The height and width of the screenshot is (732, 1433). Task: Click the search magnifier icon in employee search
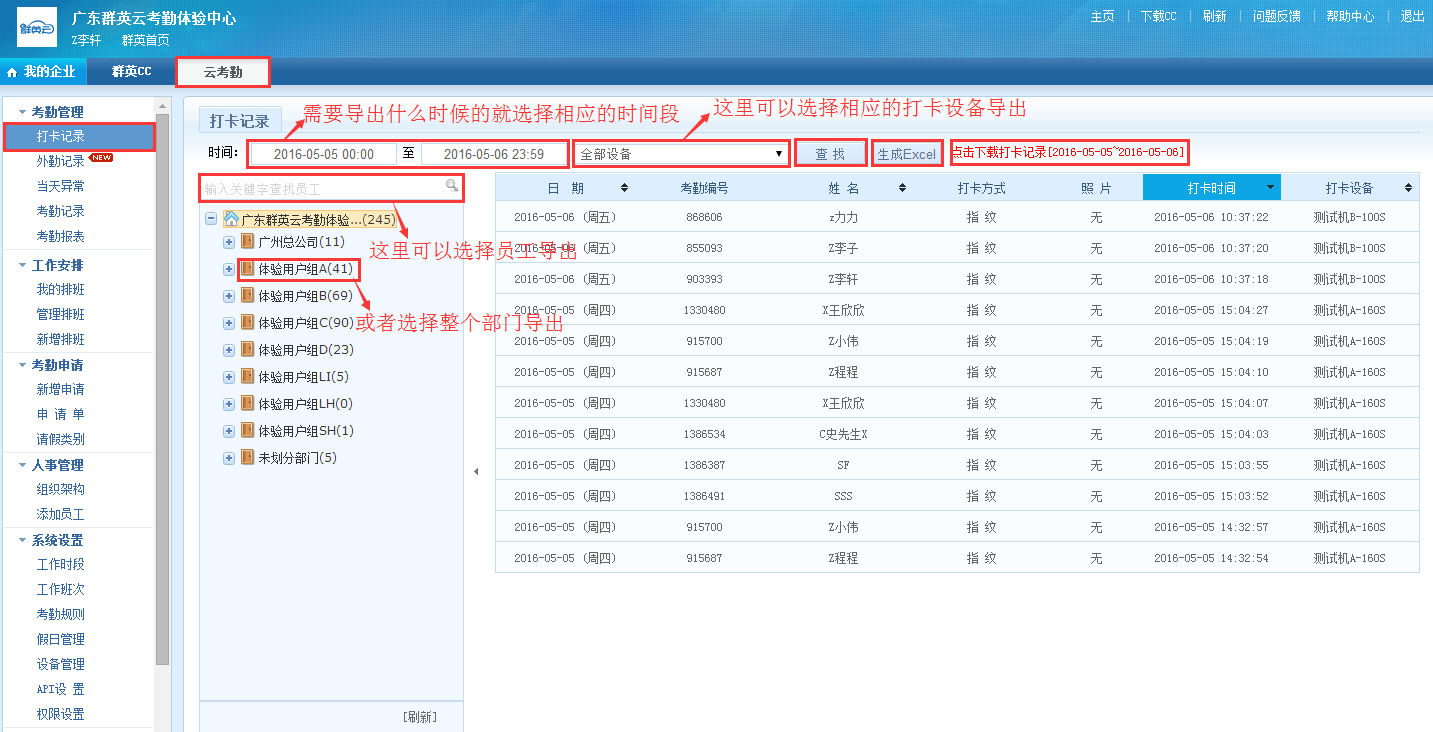click(452, 185)
